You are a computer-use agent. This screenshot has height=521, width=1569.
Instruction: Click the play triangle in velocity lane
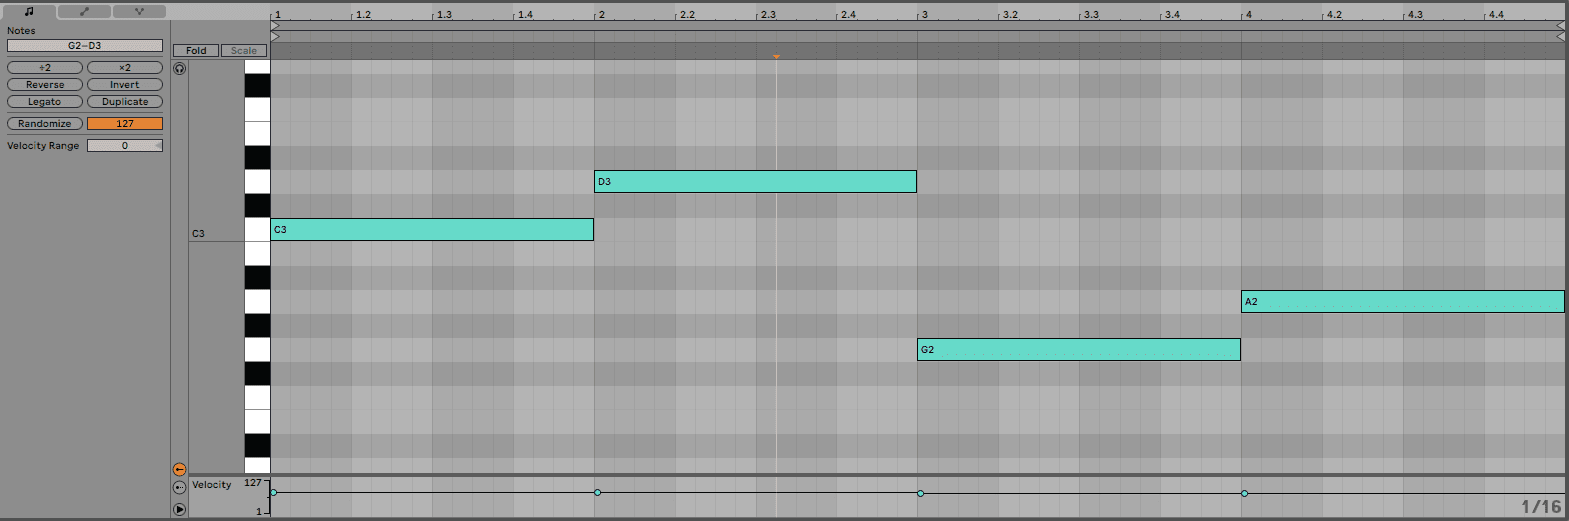click(180, 509)
